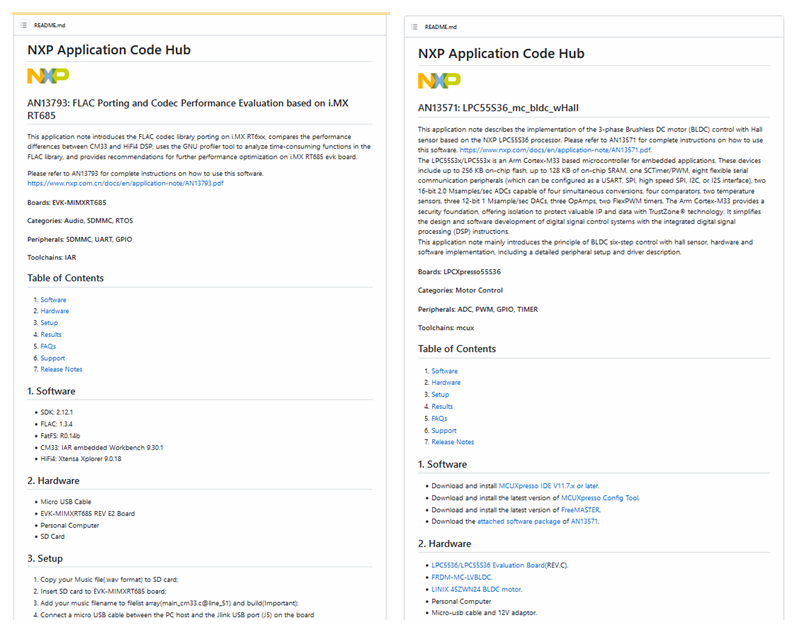Open Release Notes link in right Table of Contents

[453, 442]
